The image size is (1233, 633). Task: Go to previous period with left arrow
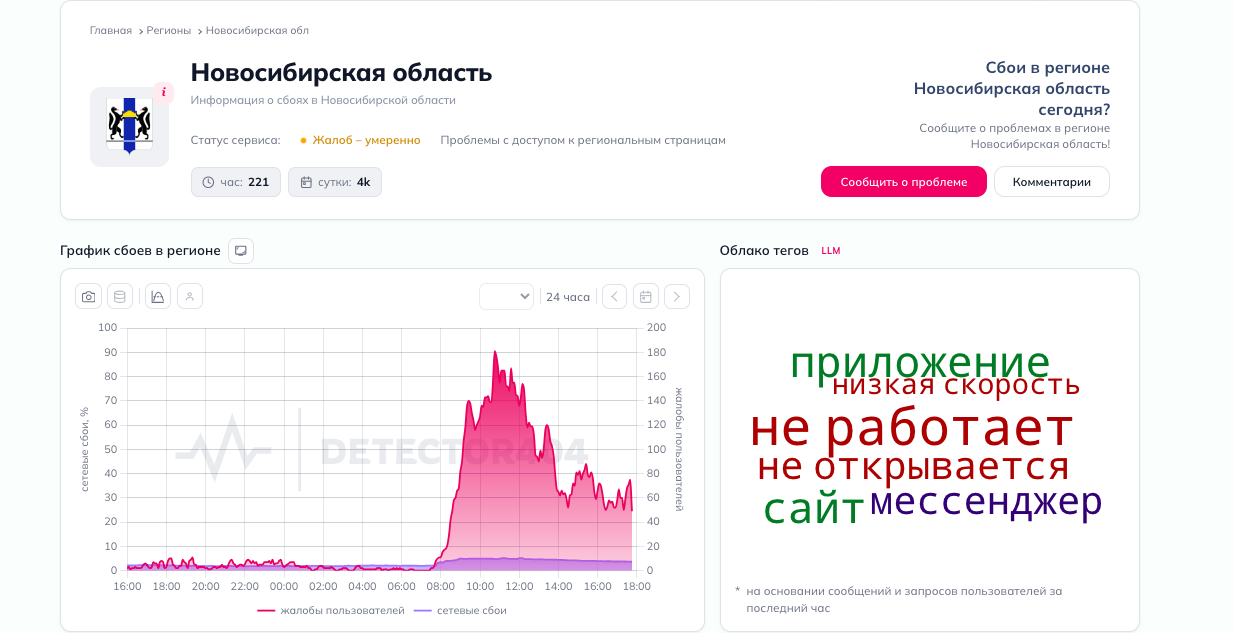point(614,296)
